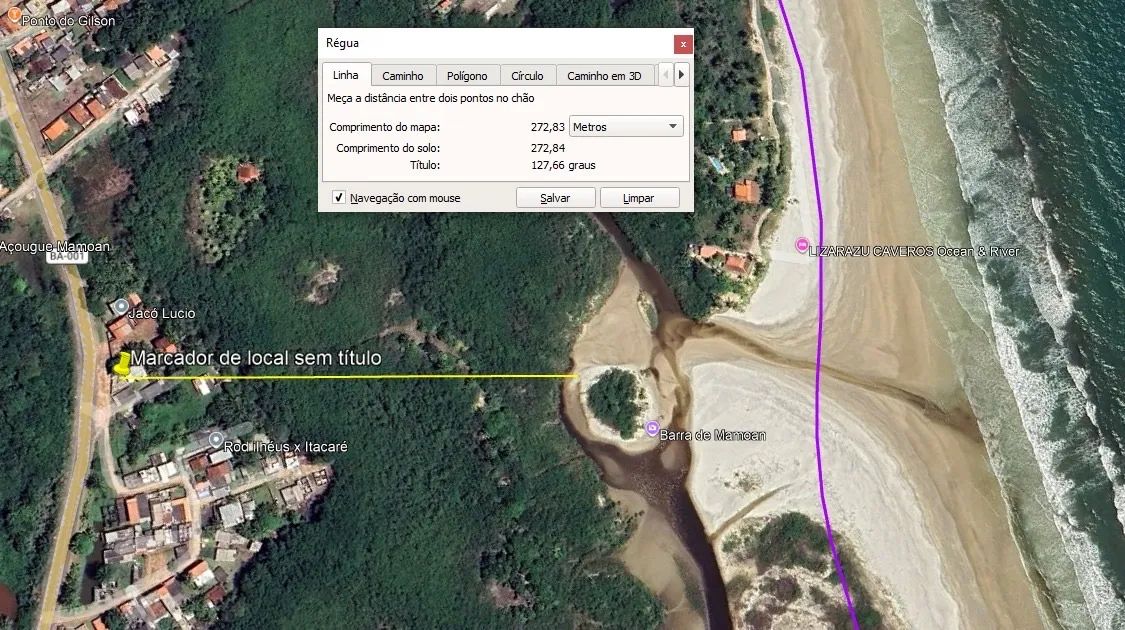
Task: Open the Metros units dropdown
Action: (626, 127)
